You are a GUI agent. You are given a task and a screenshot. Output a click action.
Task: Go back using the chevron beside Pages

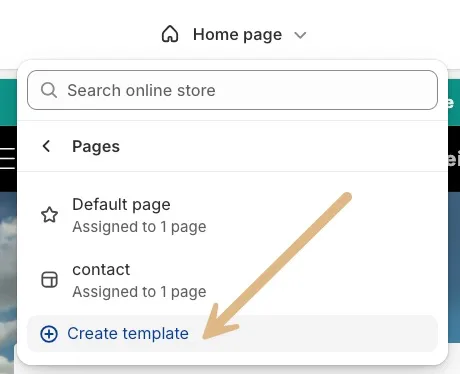coord(47,146)
